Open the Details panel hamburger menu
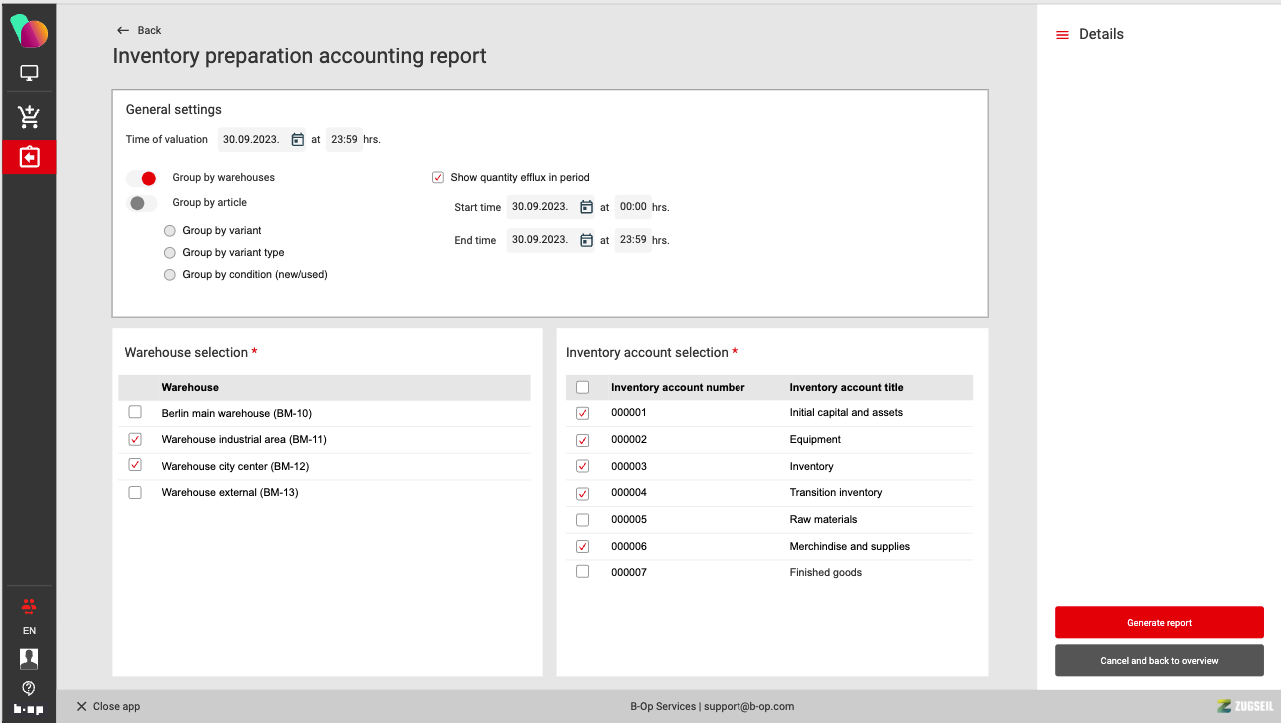The height and width of the screenshot is (723, 1281). point(1062,35)
